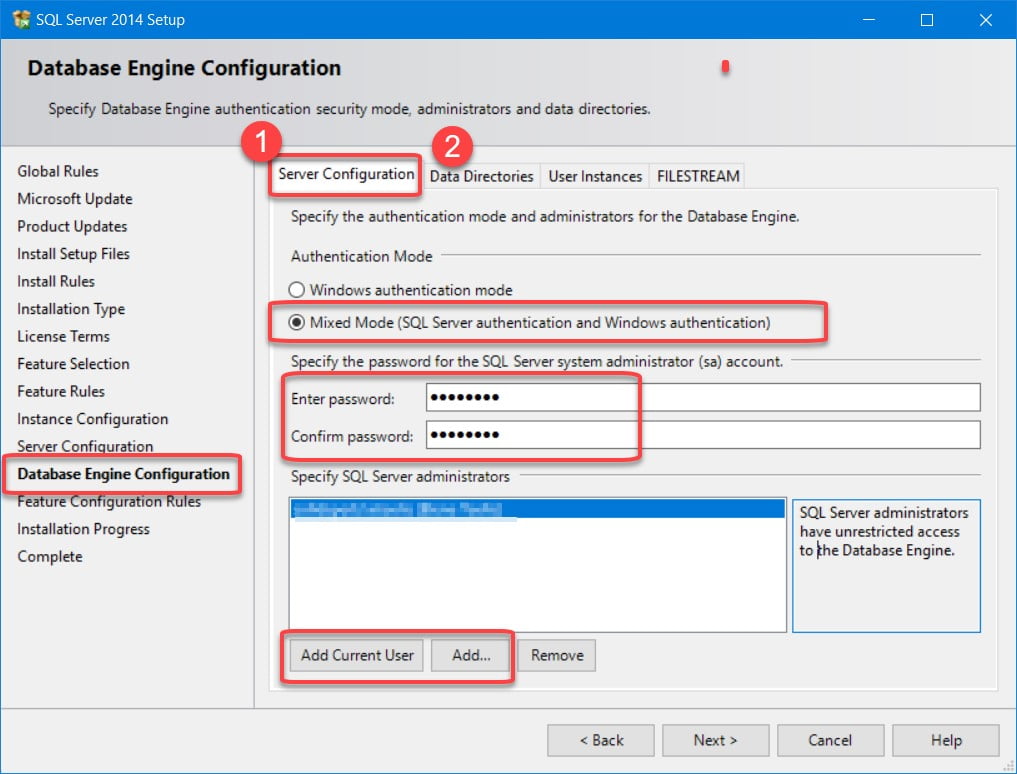Open the FILESTREAM tab

click(698, 176)
